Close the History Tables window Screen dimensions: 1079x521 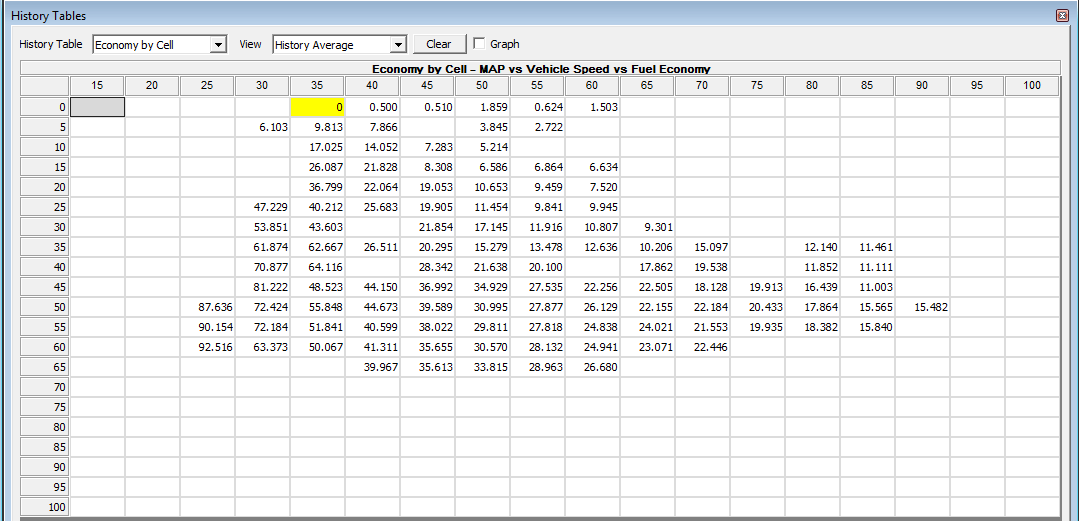(x=1062, y=16)
